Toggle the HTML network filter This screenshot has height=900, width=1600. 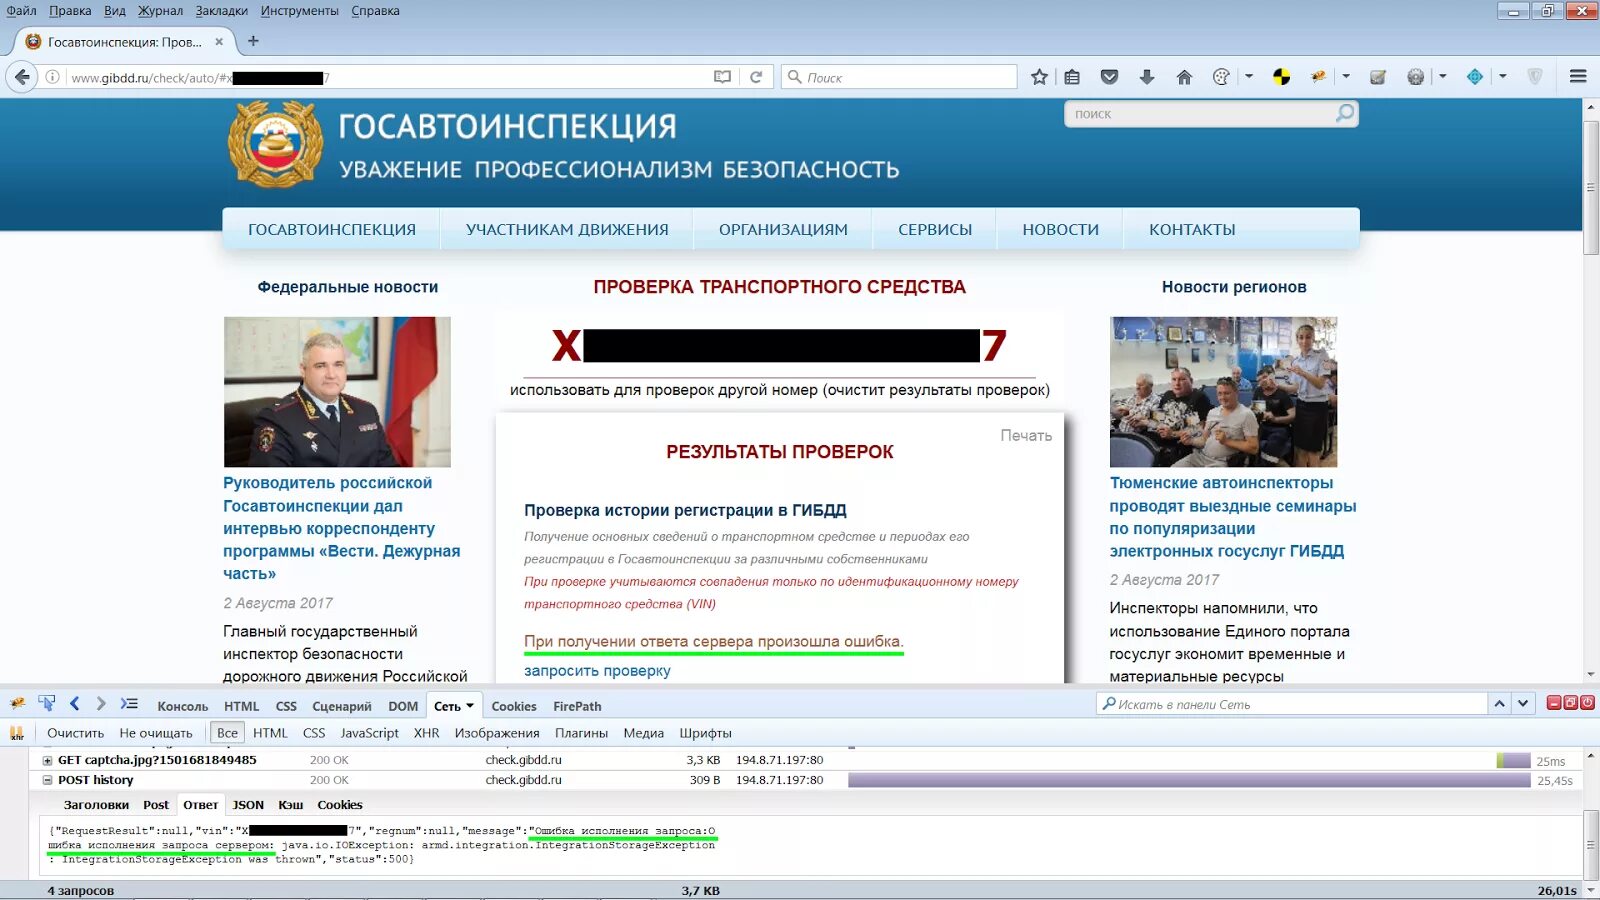(270, 733)
